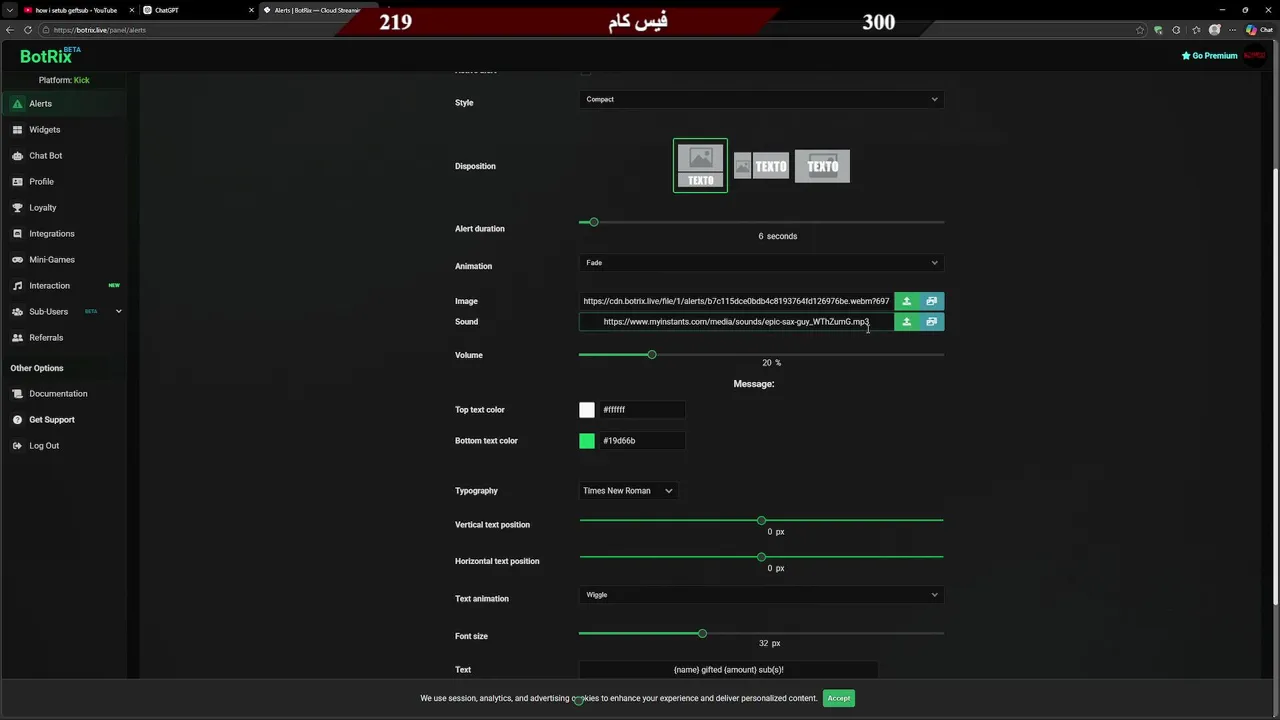The image size is (1280, 720).
Task: Select the image-left-of-text disposition layout
Action: (761, 166)
